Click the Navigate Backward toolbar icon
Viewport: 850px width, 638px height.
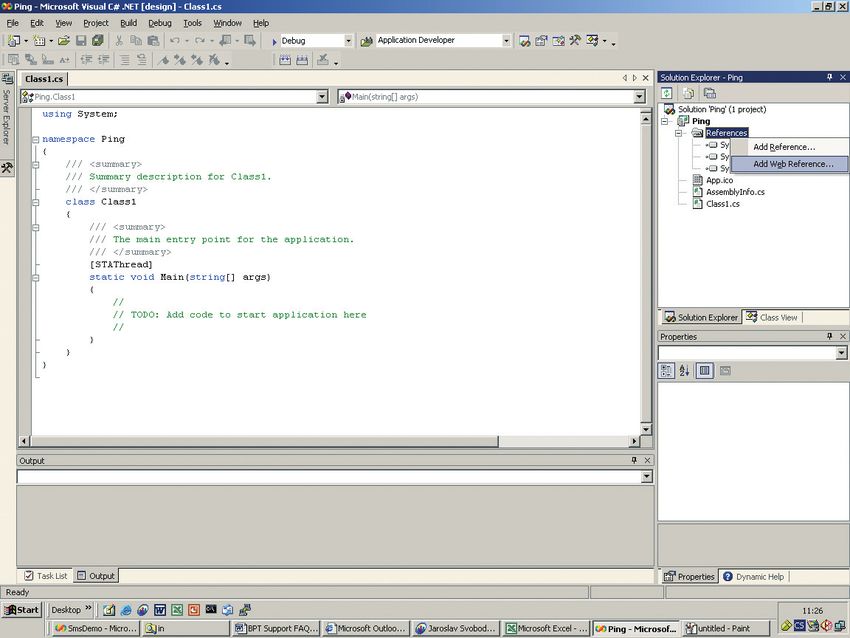[225, 41]
